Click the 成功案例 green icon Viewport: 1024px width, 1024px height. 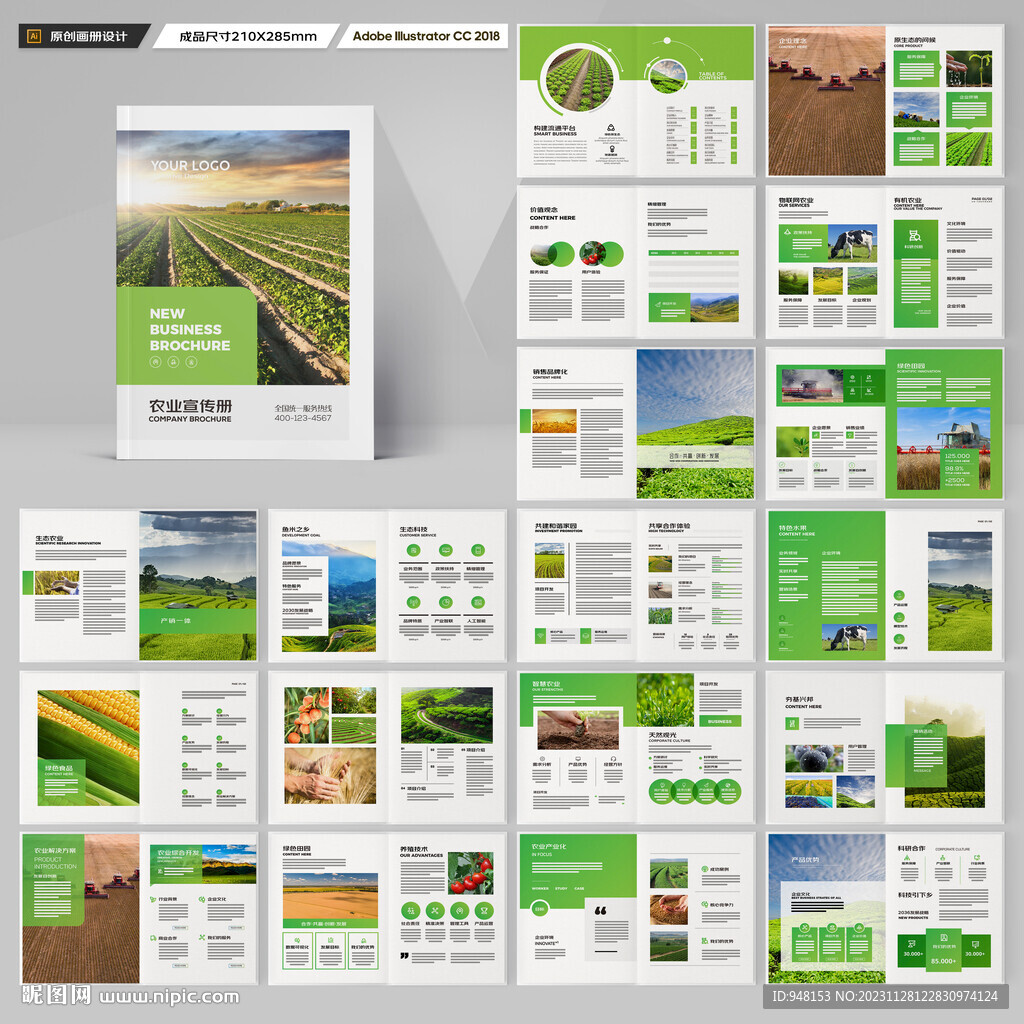[705, 869]
